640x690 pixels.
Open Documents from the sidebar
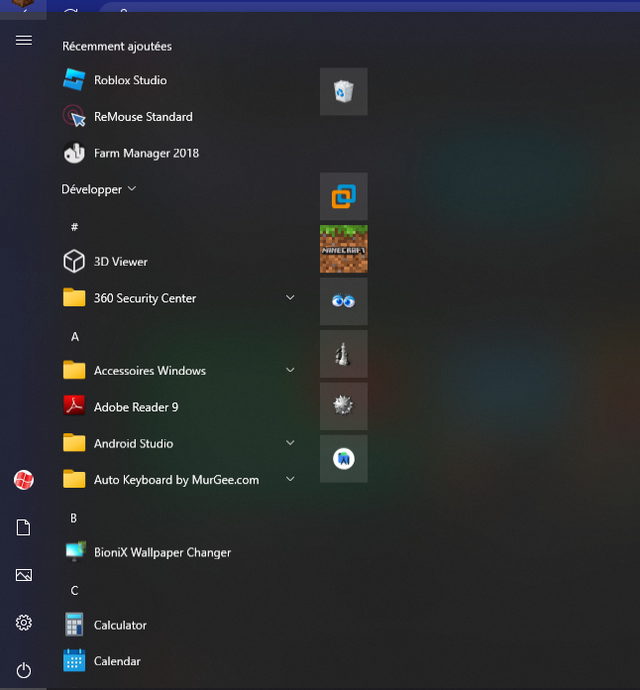tap(24, 527)
